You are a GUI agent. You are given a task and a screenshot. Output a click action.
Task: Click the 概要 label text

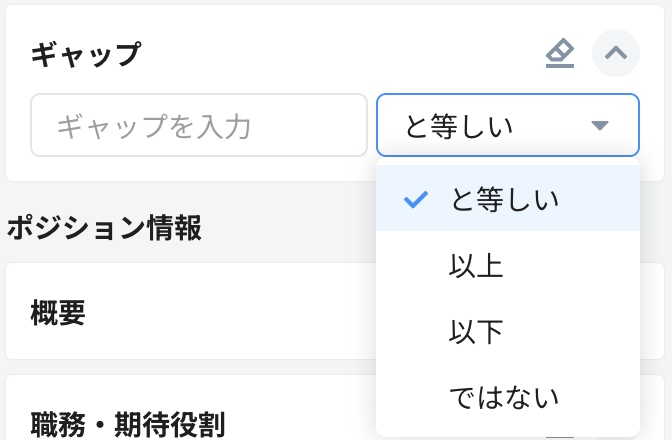pyautogui.click(x=58, y=312)
